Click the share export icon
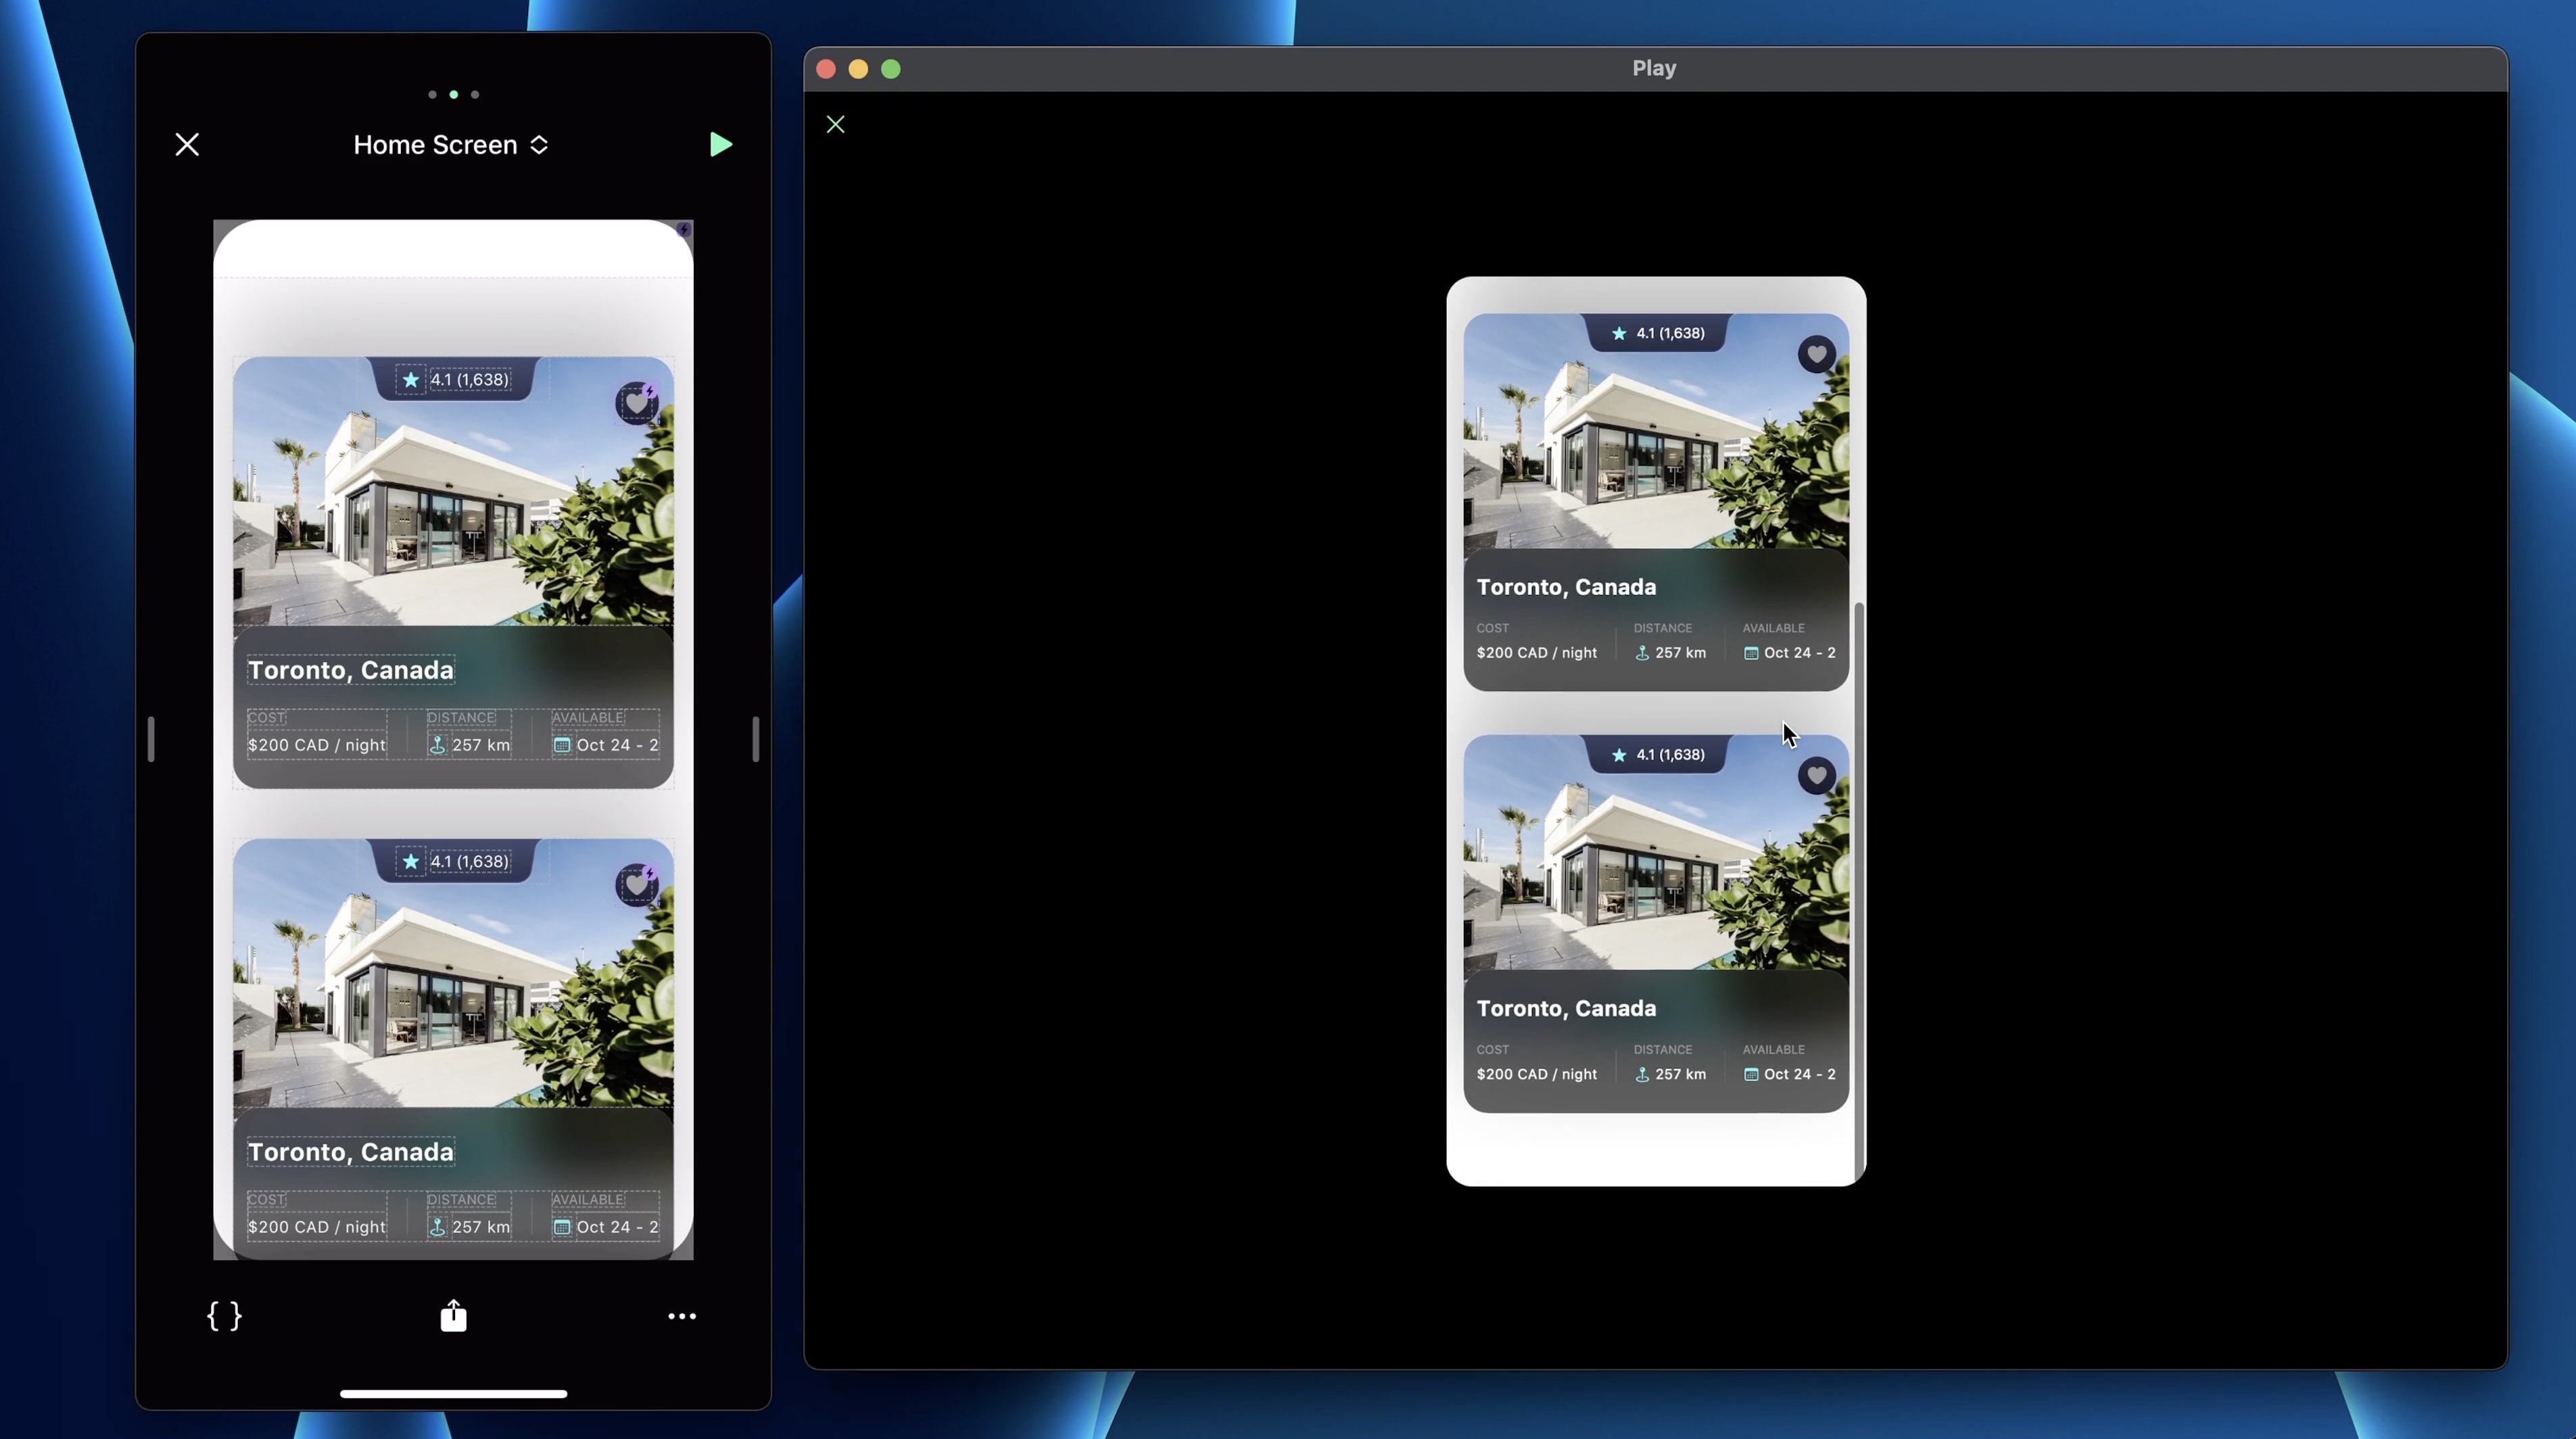2576x1439 pixels. coord(453,1316)
